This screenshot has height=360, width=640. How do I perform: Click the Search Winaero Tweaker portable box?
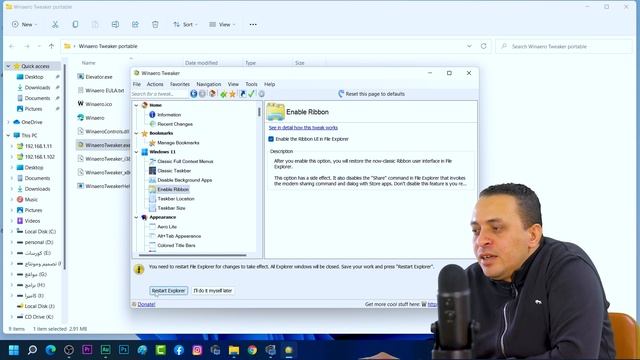pyautogui.click(x=564, y=47)
